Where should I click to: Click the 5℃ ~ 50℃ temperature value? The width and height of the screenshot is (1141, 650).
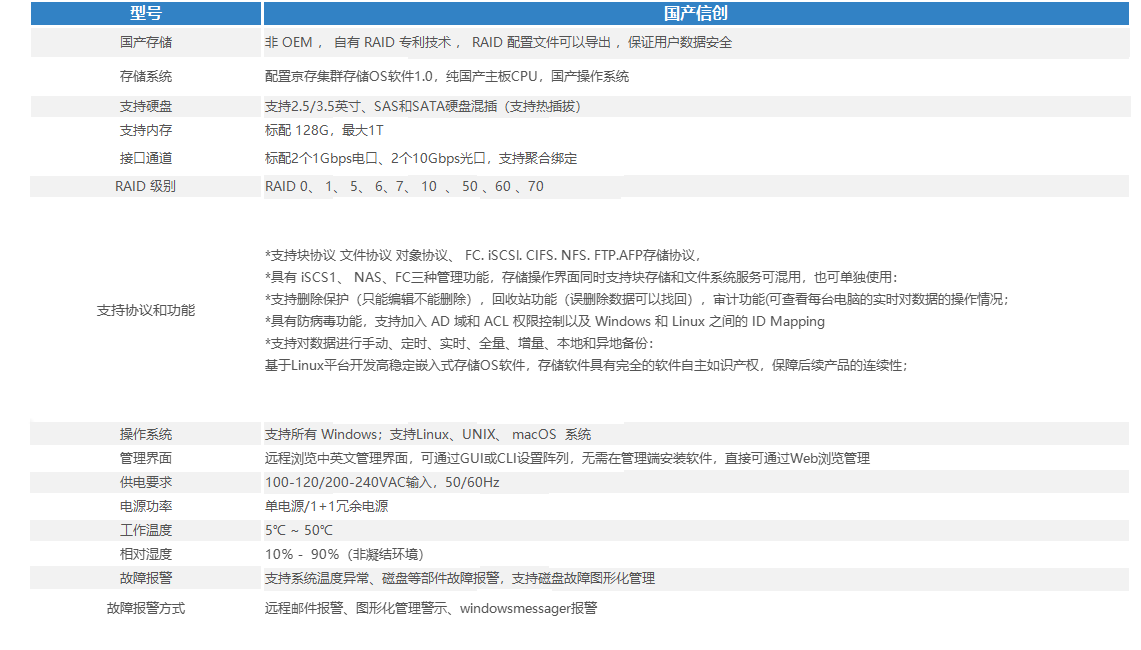click(299, 530)
